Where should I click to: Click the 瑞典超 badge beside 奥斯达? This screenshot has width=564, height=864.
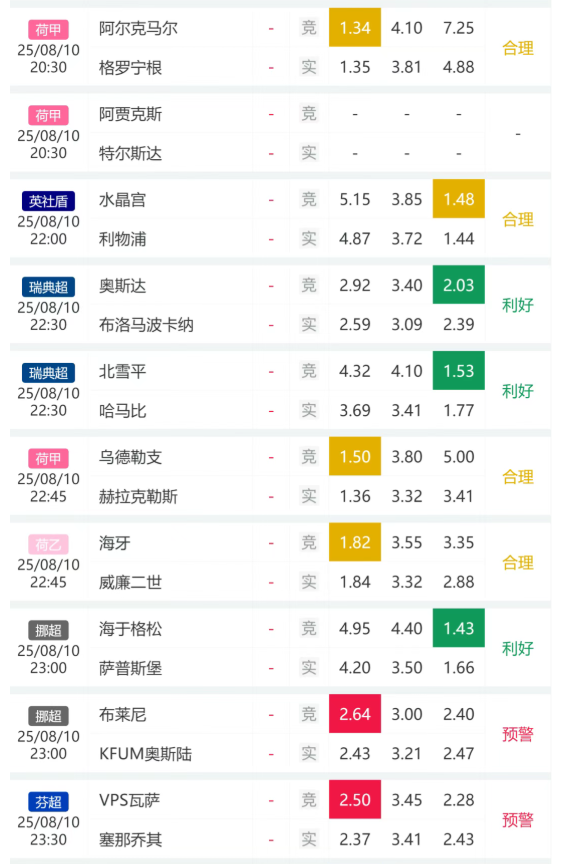[48, 287]
